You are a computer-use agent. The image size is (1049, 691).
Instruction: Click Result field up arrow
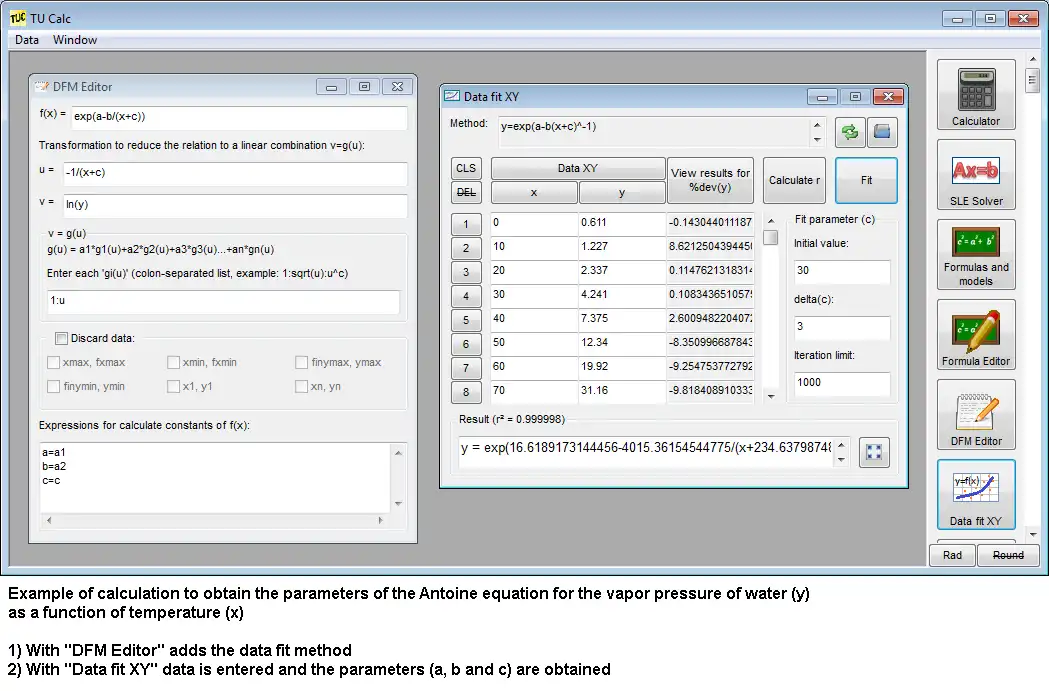click(x=841, y=445)
